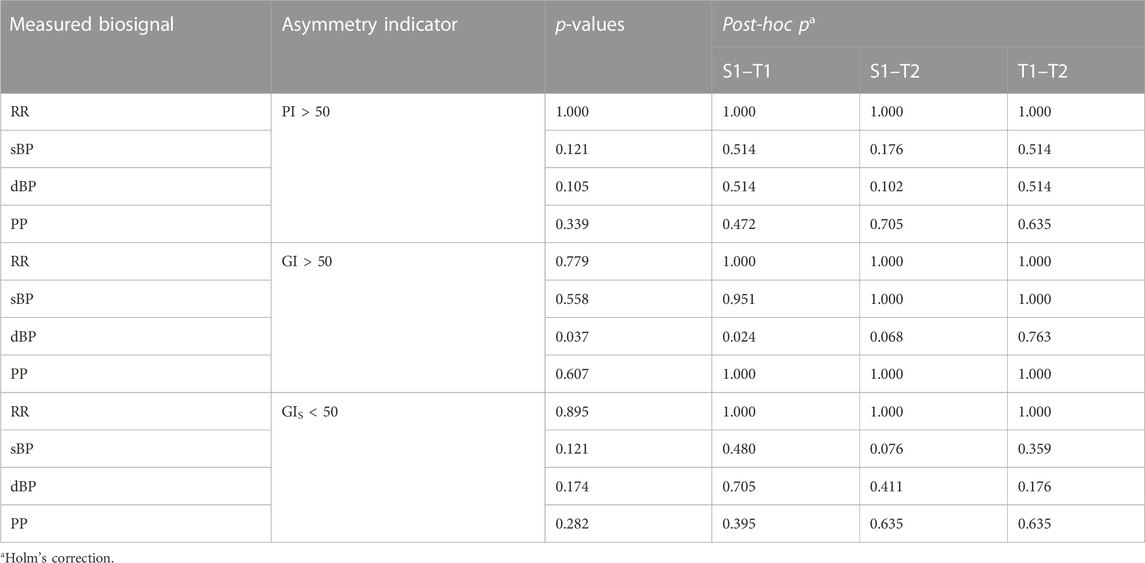Click the 0.068 cell in S1–T2 column

click(933, 337)
